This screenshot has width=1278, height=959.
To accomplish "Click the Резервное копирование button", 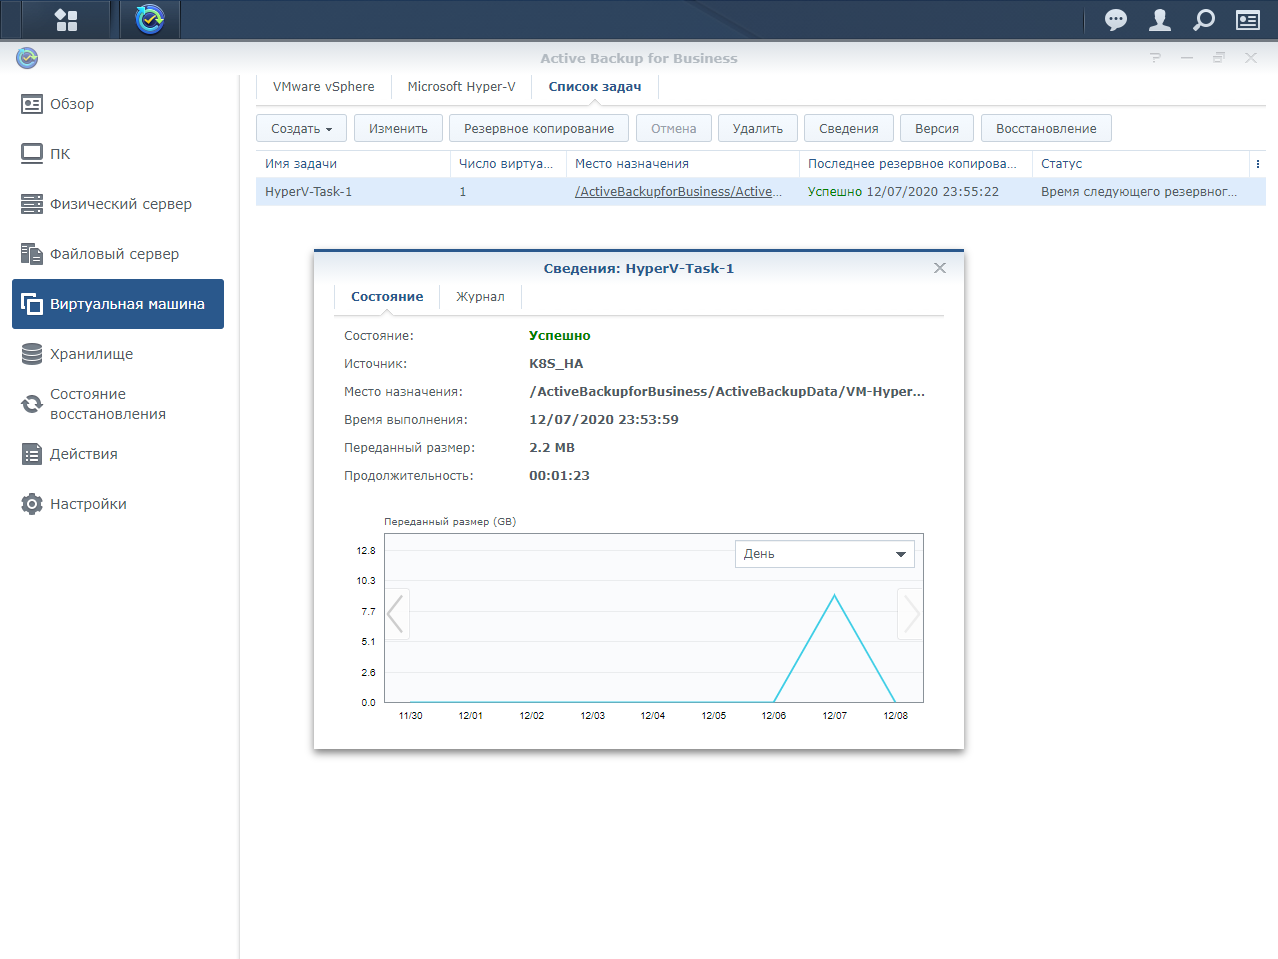I will coord(539,128).
